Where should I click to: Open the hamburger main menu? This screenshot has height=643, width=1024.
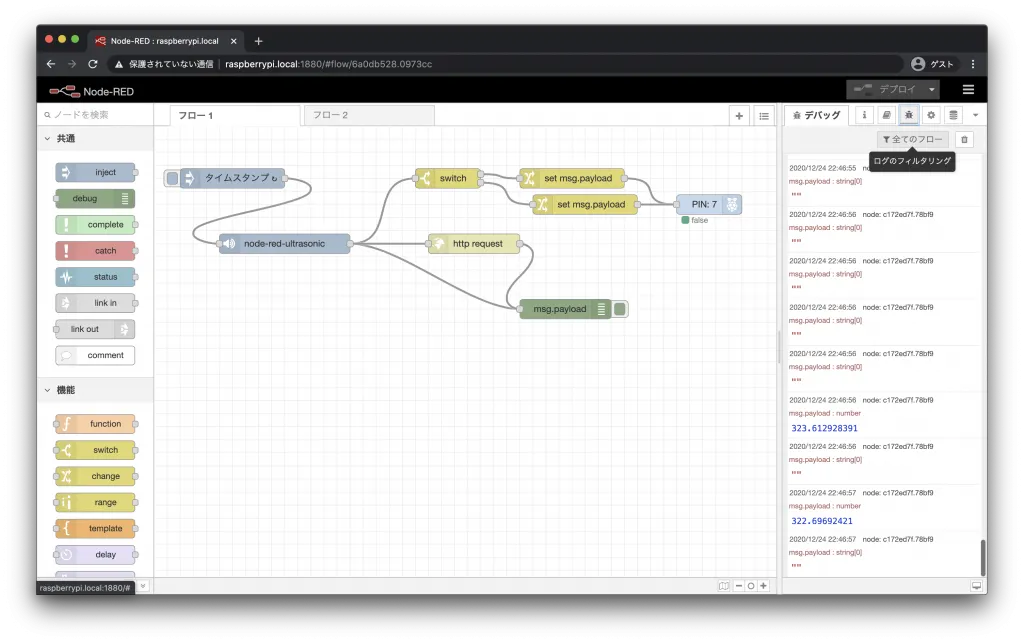click(x=968, y=89)
